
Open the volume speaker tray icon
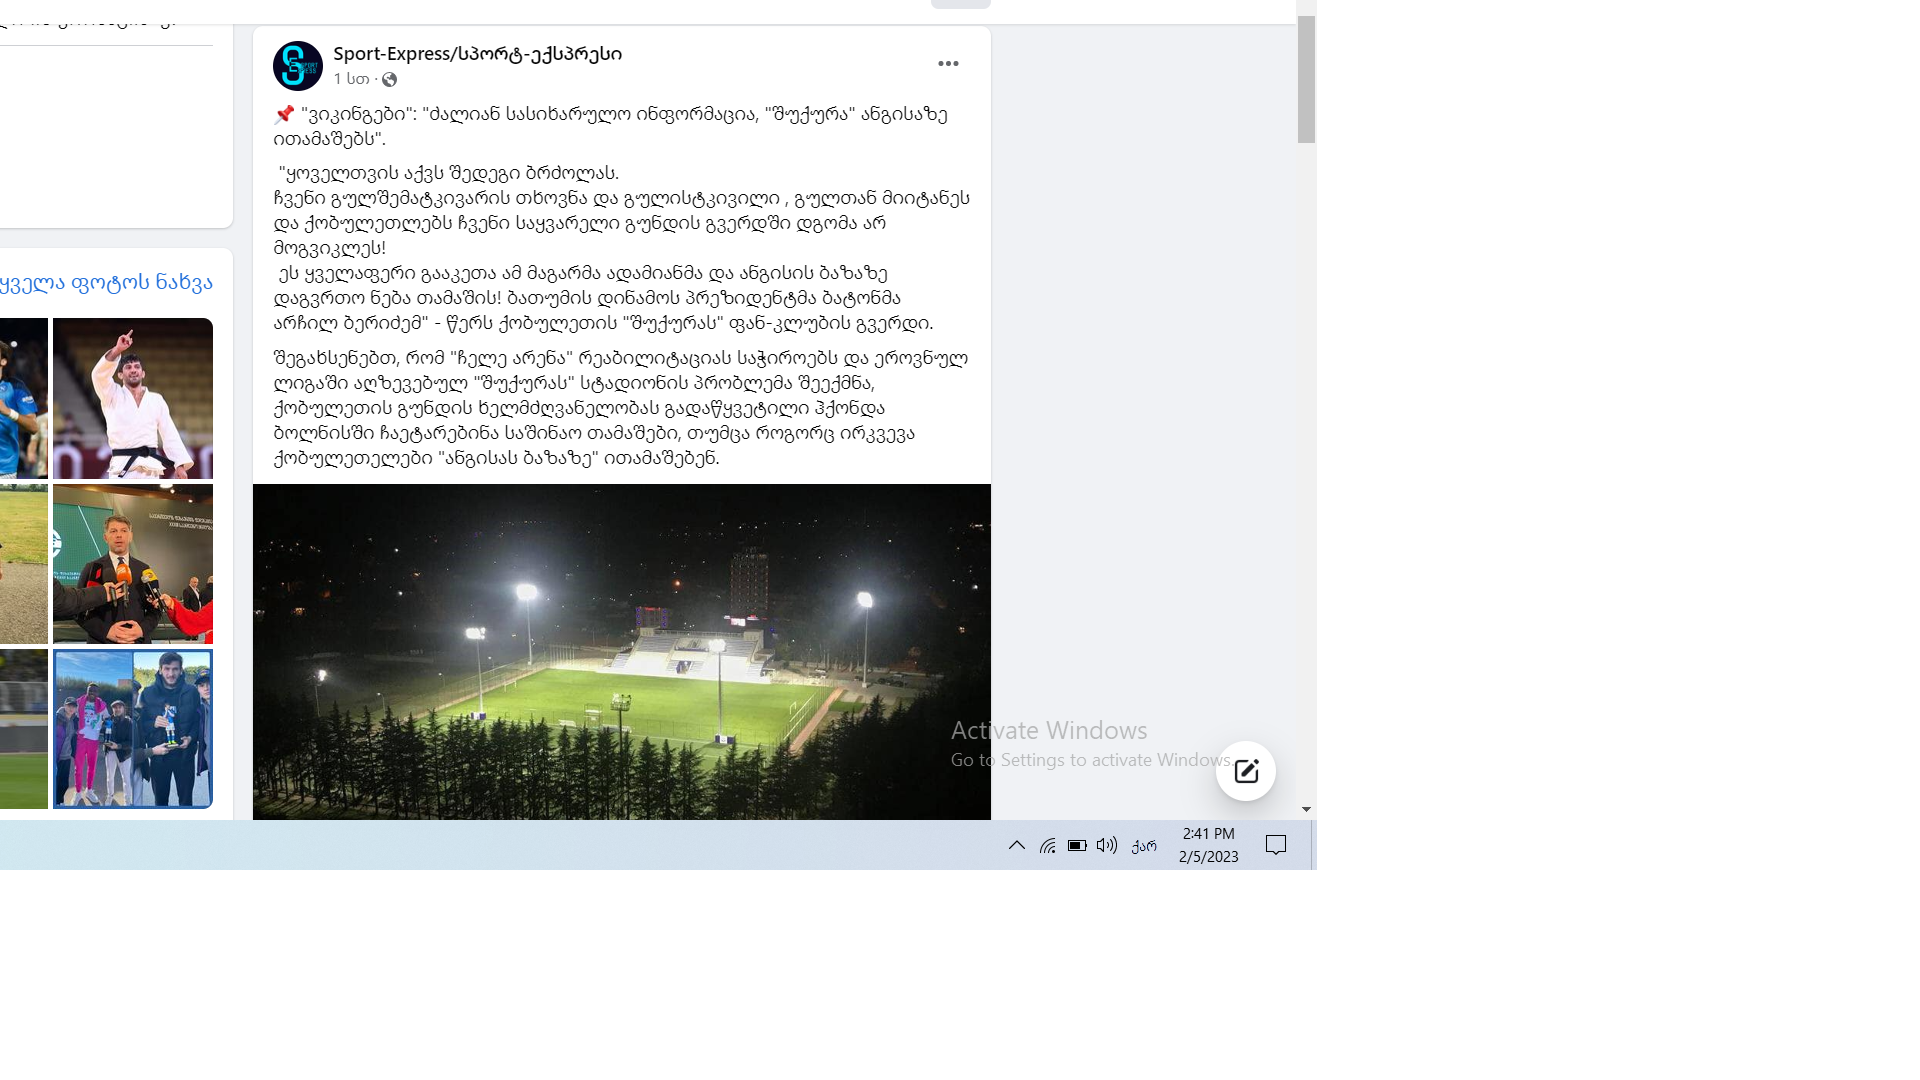pos(1107,846)
